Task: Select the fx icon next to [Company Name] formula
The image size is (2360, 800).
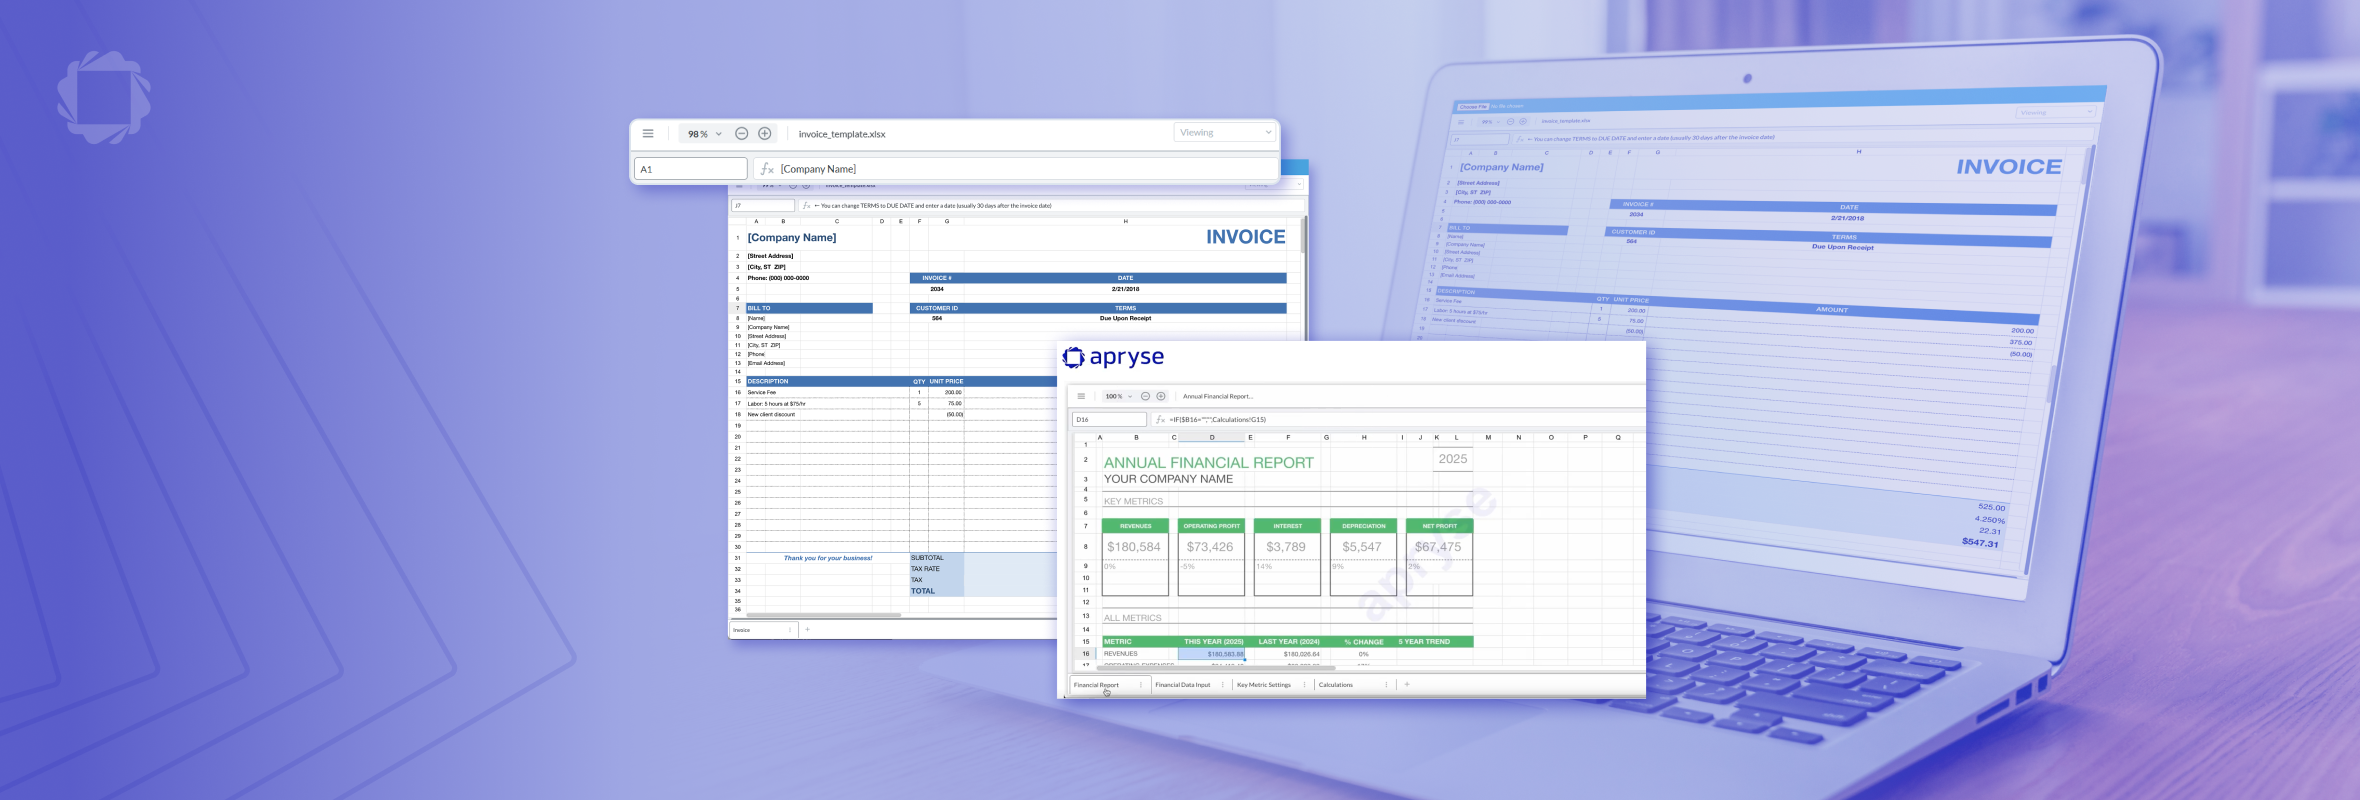Action: pos(767,169)
